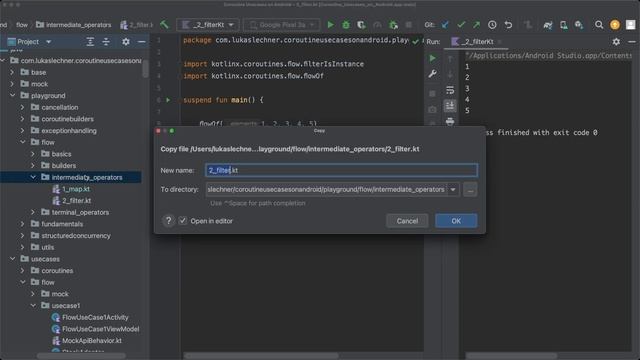
Task: Click flow breadcrumb in navigation bar
Action: click(22, 25)
